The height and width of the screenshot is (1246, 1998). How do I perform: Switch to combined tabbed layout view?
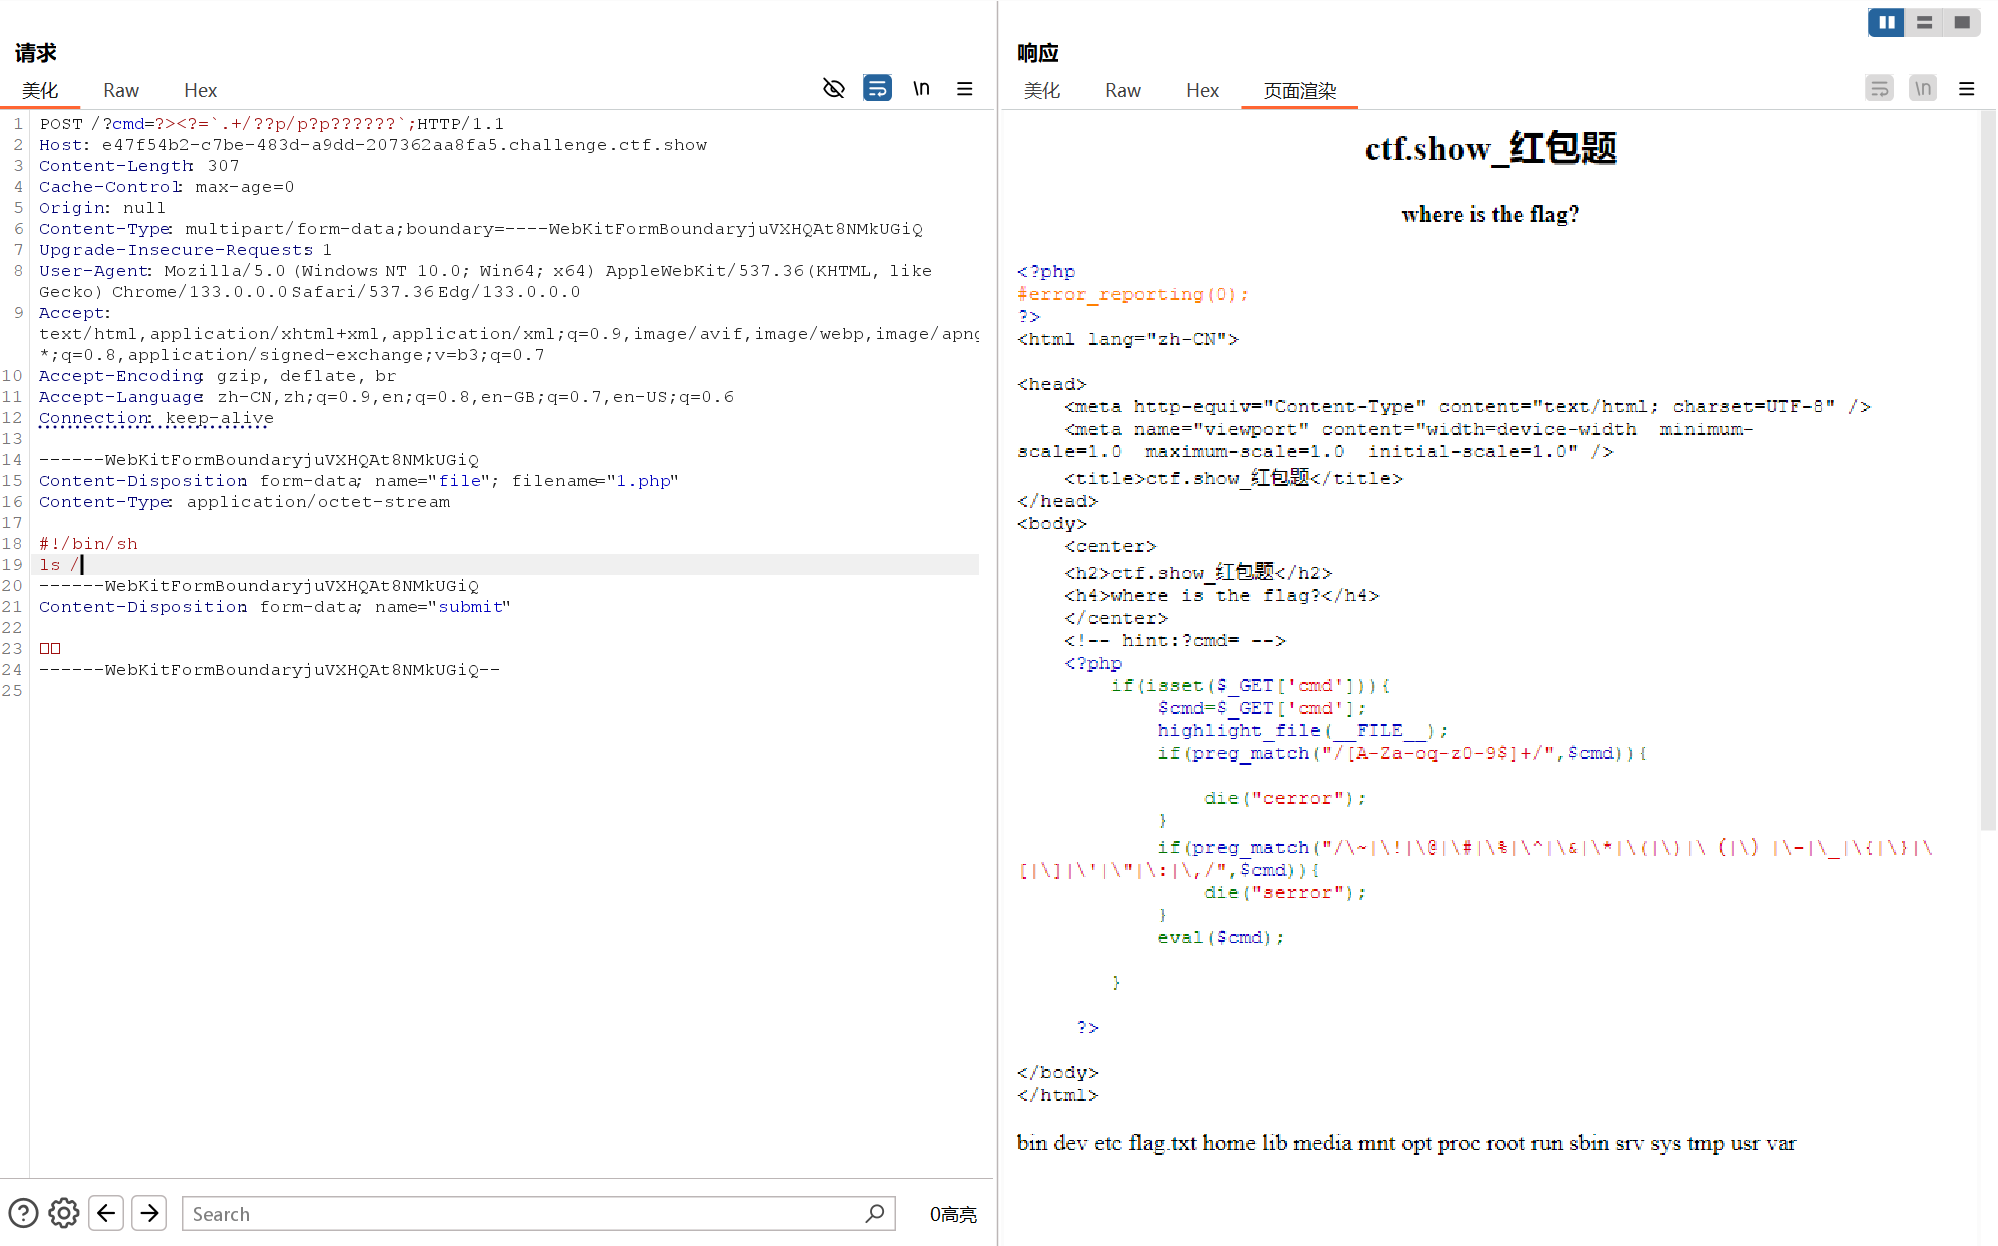coord(1962,22)
